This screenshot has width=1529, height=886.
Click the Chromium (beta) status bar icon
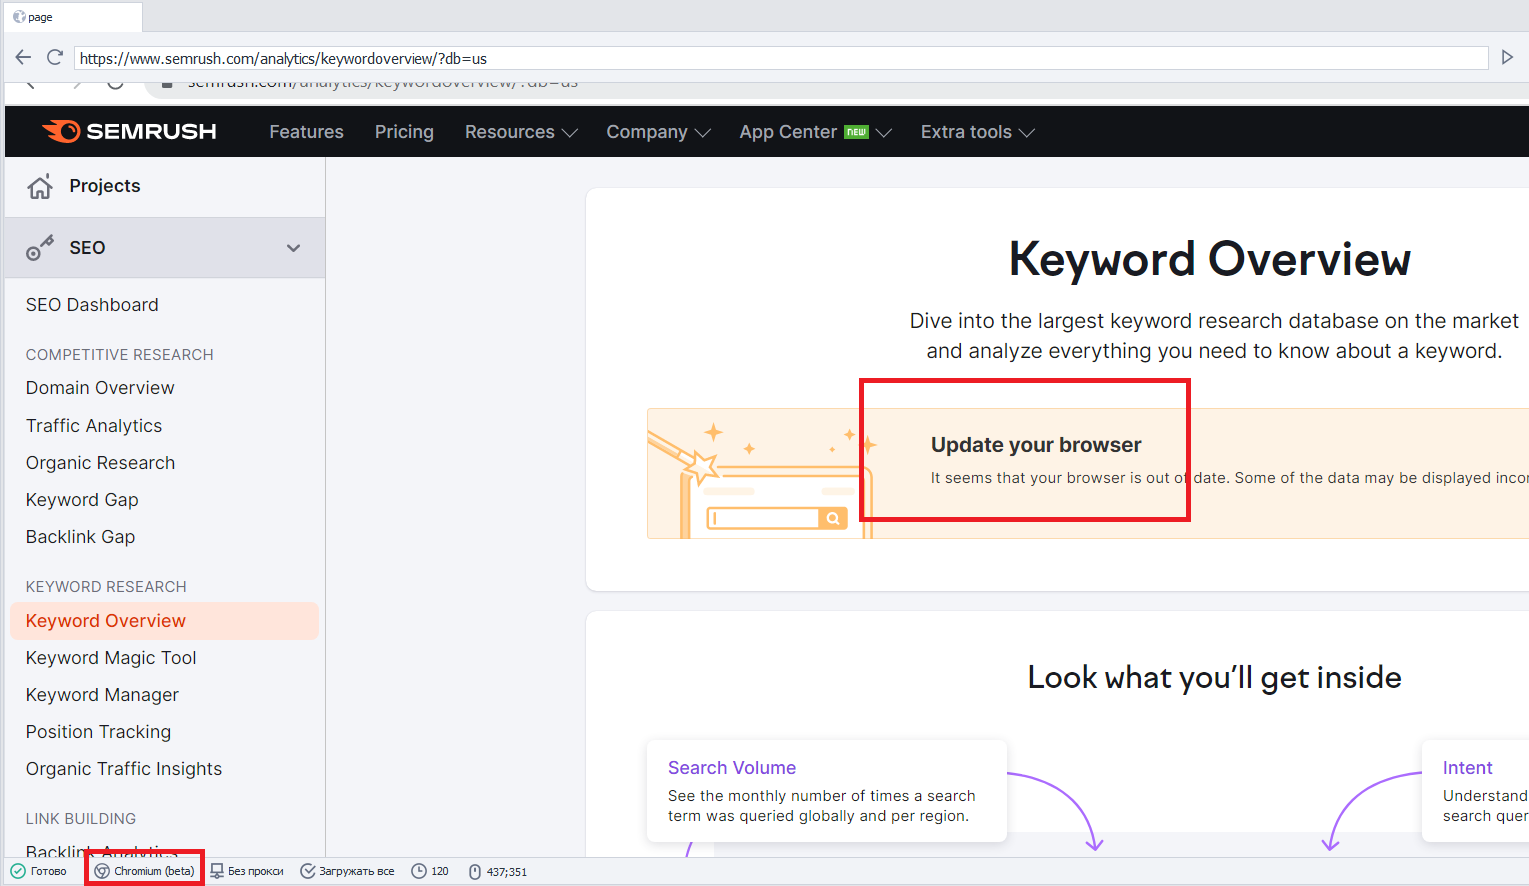pyautogui.click(x=102, y=871)
